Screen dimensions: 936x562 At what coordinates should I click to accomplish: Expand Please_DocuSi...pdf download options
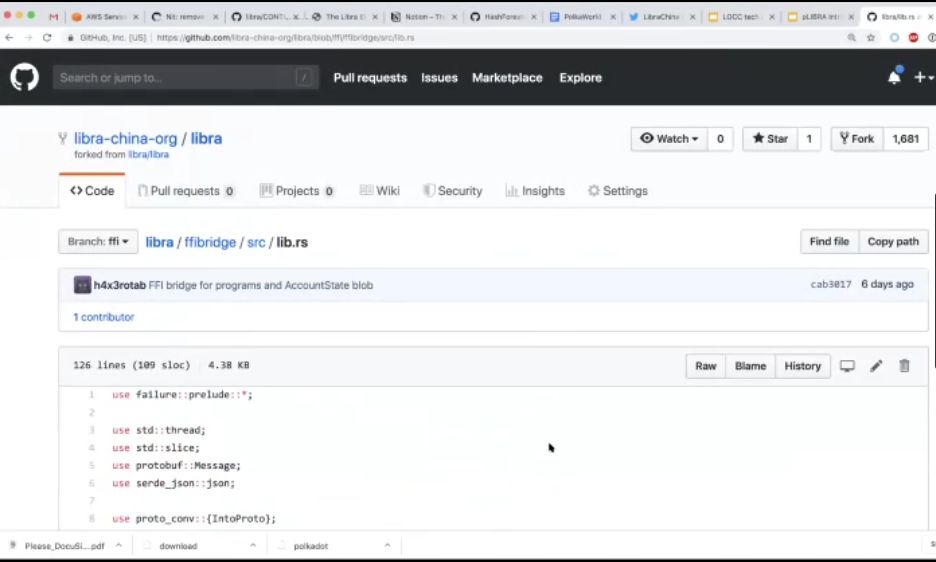tap(119, 545)
